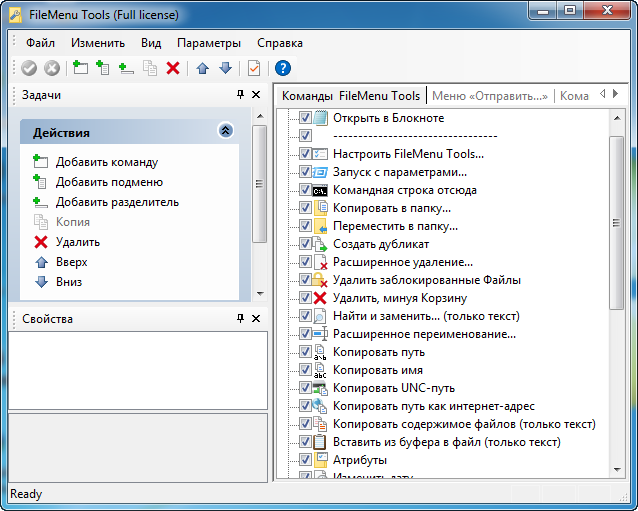Click the commands list vertical scrollbar thumb
The width and height of the screenshot is (638, 511).
click(616, 223)
